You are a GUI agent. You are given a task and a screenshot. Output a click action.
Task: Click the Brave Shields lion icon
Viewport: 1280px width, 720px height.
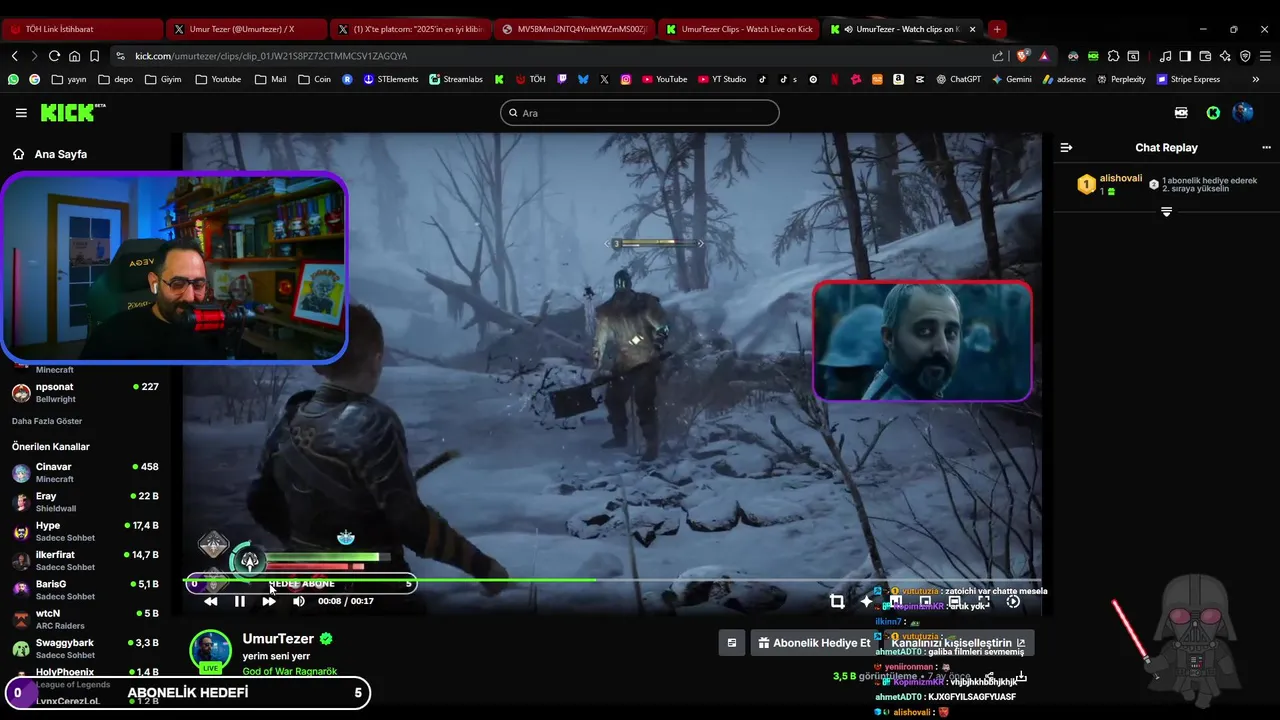(1022, 56)
